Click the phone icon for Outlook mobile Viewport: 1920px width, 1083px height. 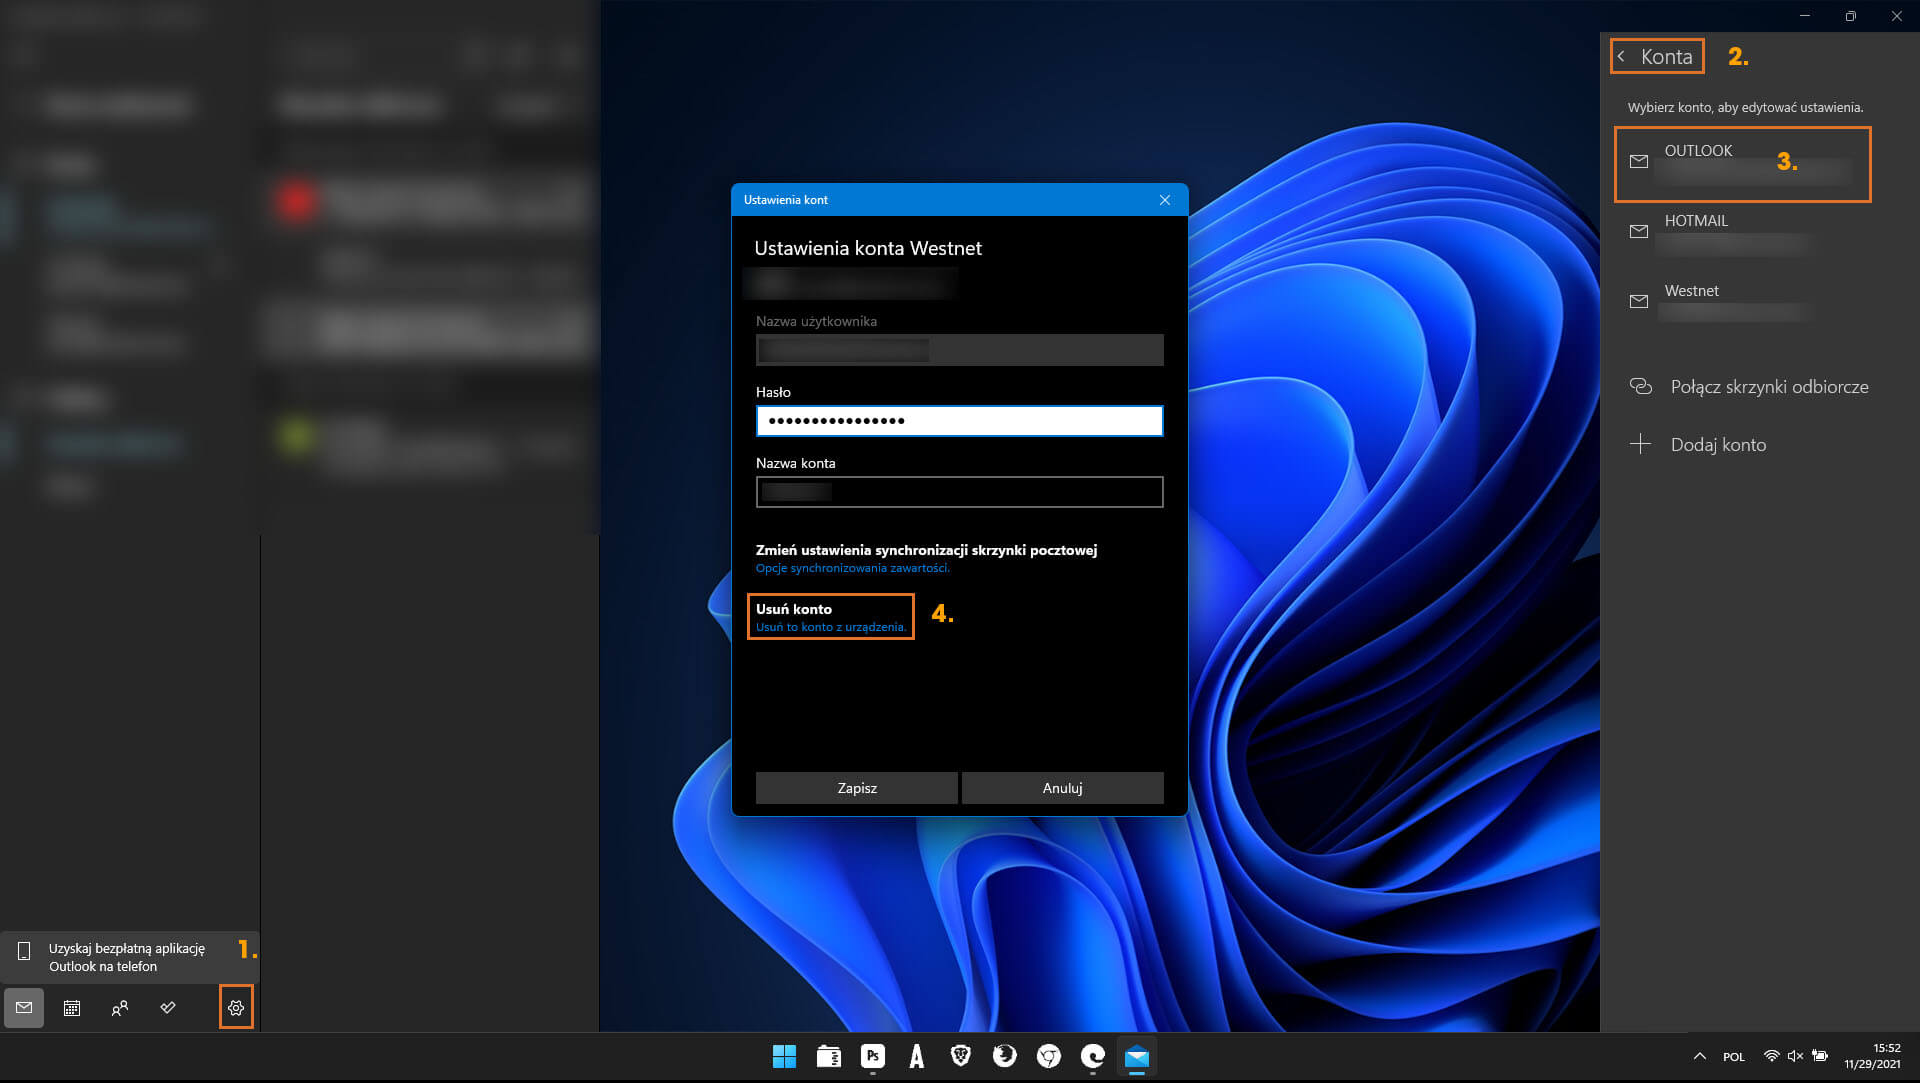click(24, 951)
